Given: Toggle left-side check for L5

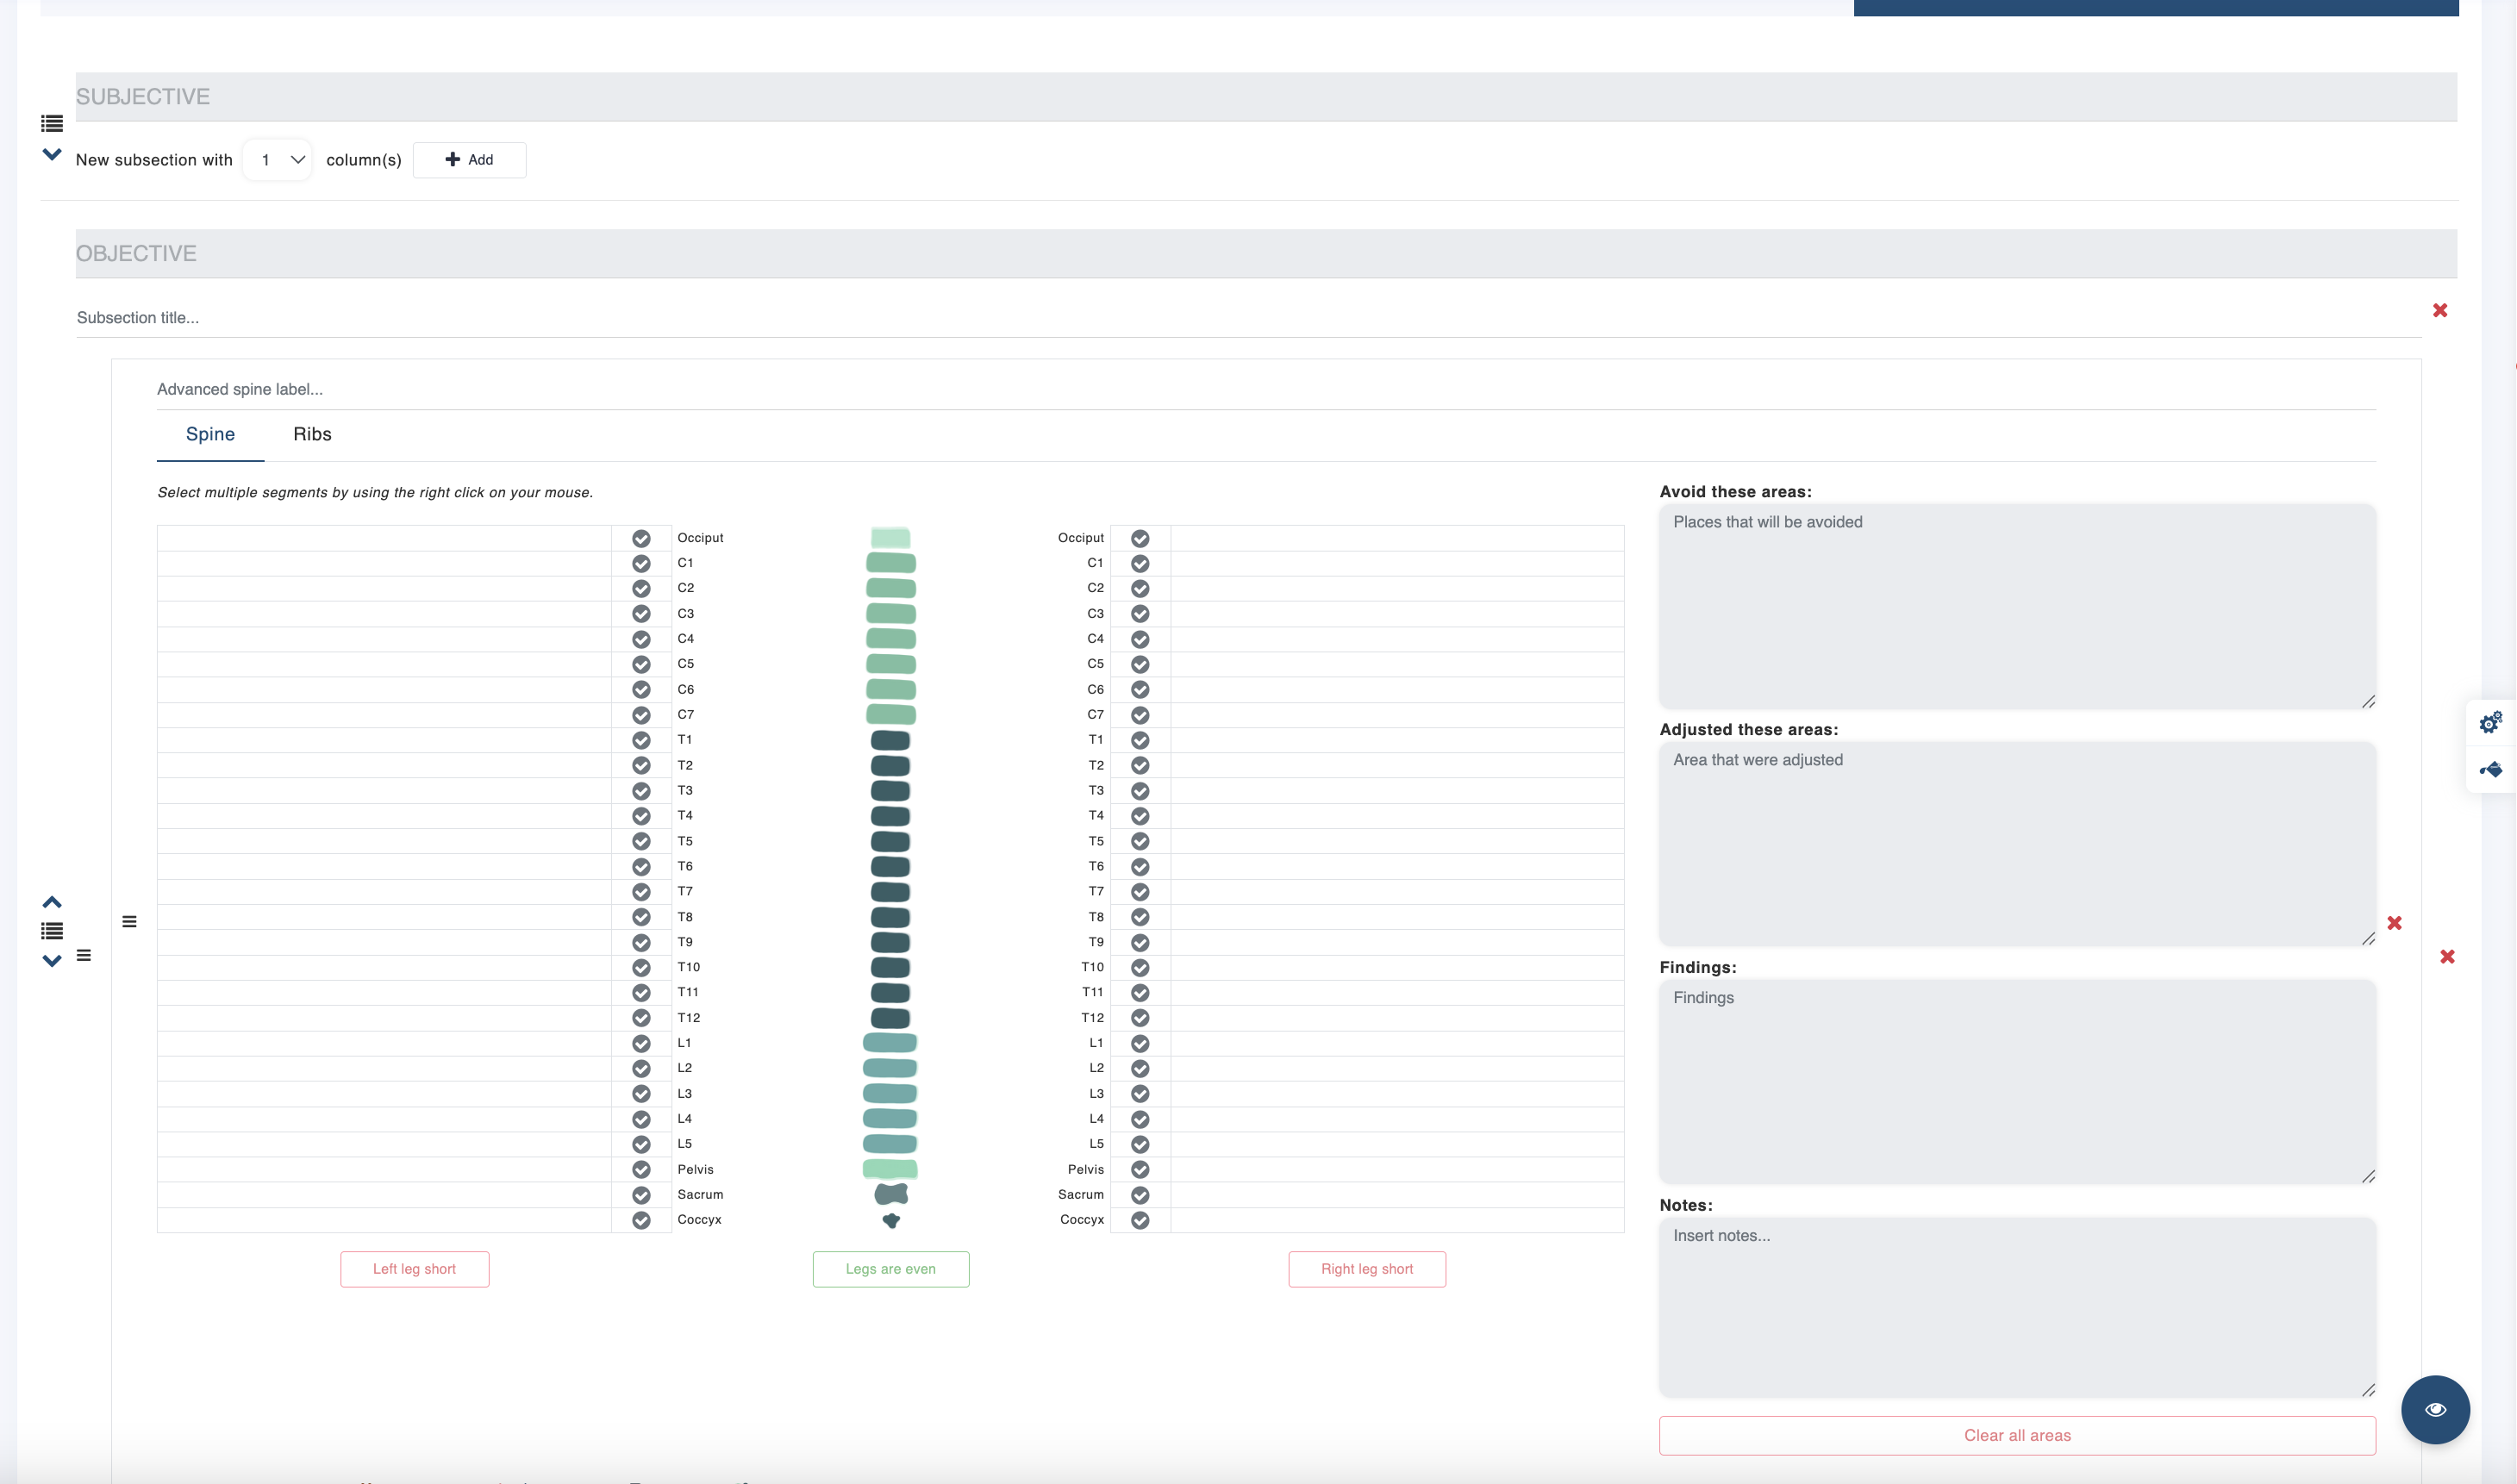Looking at the screenshot, I should click(641, 1144).
